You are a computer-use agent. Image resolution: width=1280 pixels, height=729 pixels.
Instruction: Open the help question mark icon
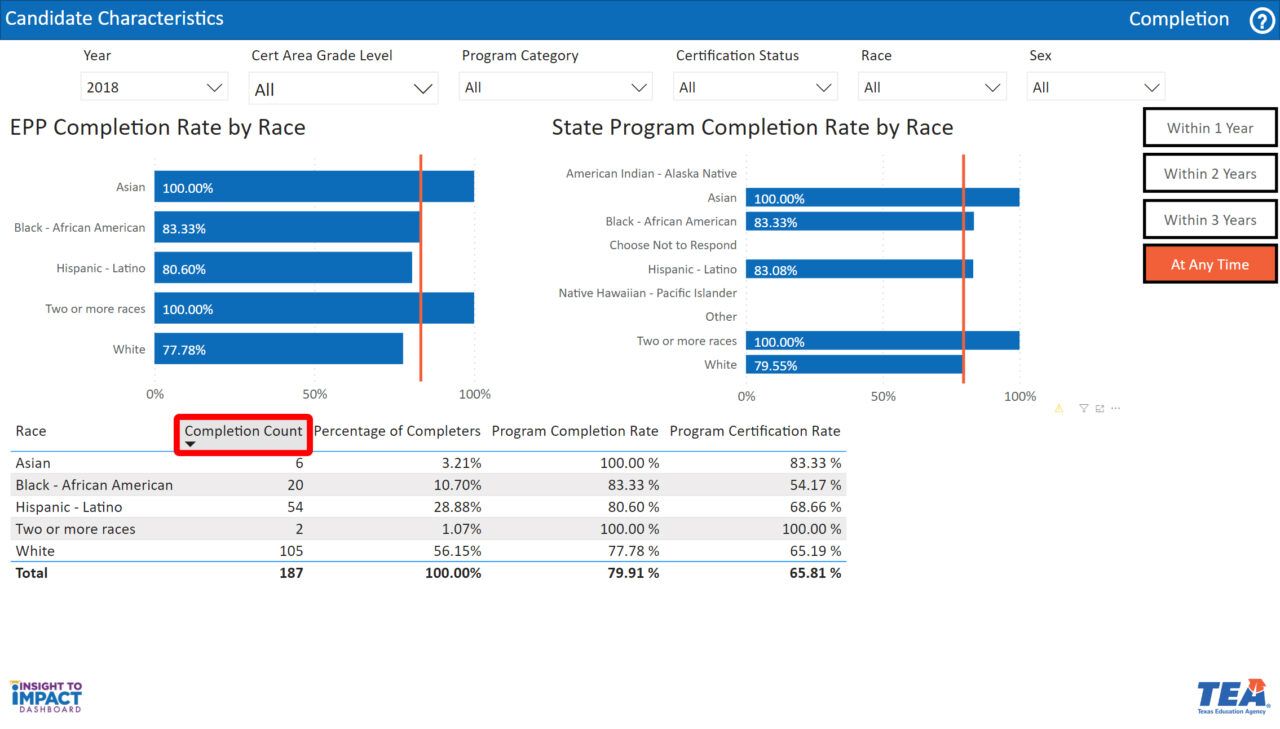point(1262,20)
